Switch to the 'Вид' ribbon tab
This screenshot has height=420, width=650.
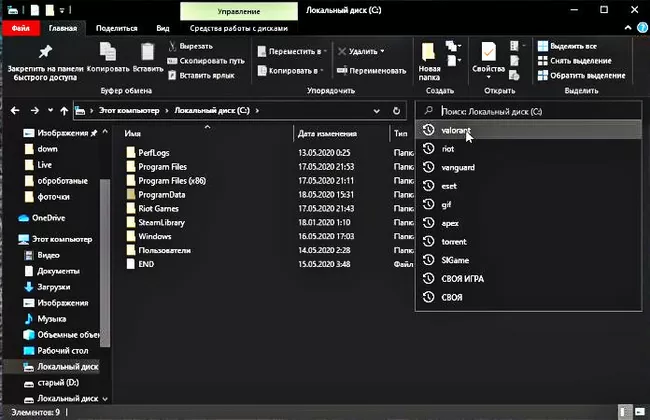pos(163,29)
